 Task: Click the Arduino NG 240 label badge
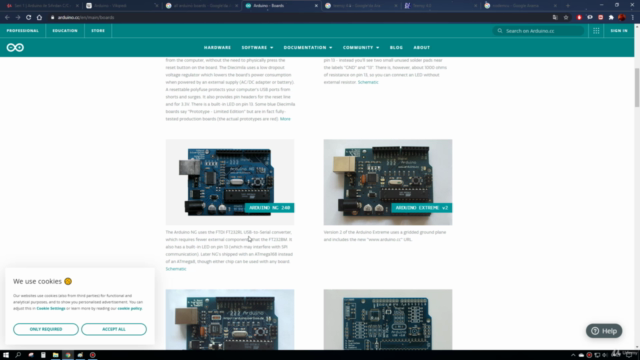(269, 208)
